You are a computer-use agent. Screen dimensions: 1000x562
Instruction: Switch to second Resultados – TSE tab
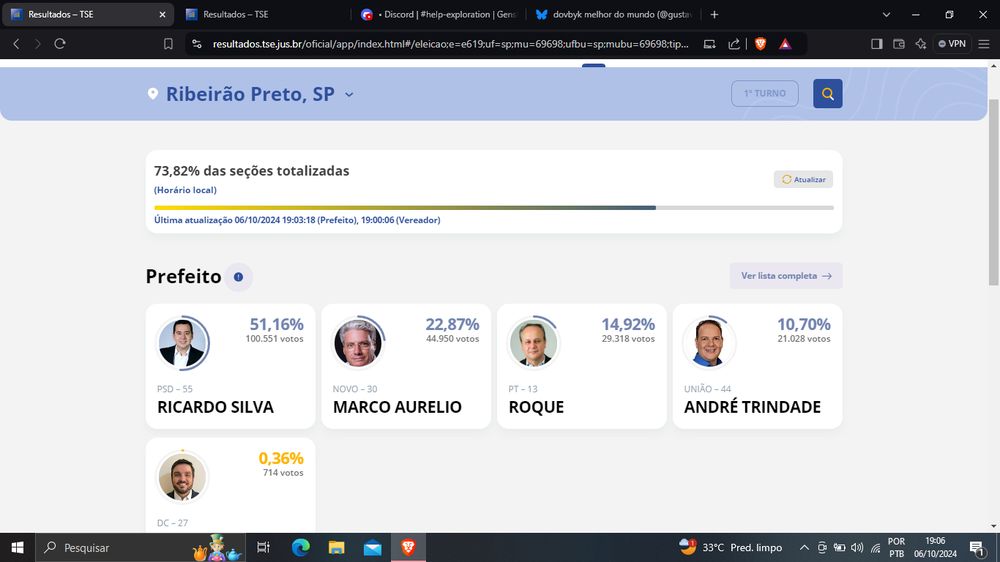pyautogui.click(x=261, y=14)
